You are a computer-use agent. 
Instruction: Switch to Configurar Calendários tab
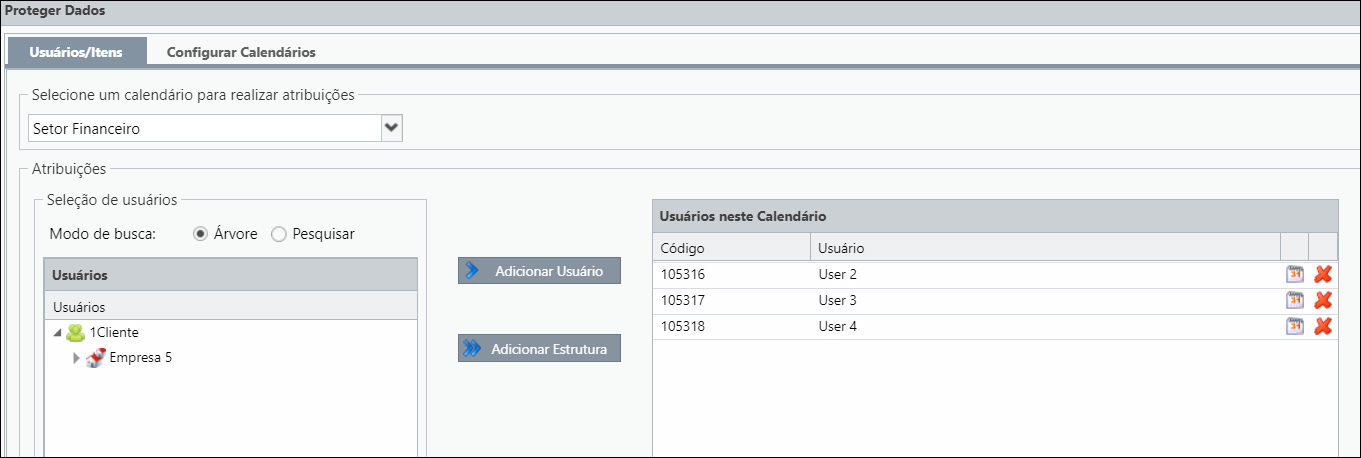[241, 51]
